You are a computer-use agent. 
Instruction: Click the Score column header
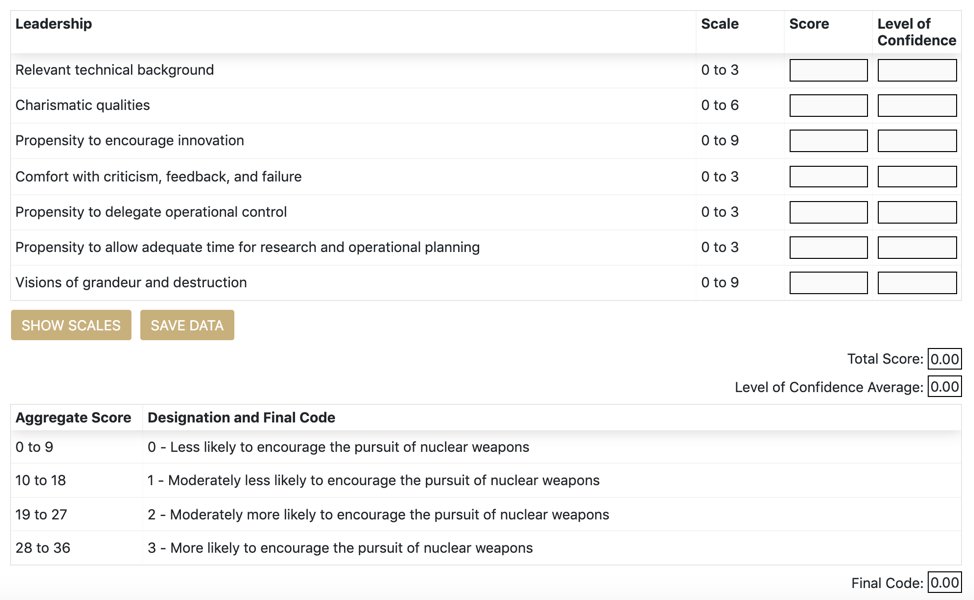(809, 24)
